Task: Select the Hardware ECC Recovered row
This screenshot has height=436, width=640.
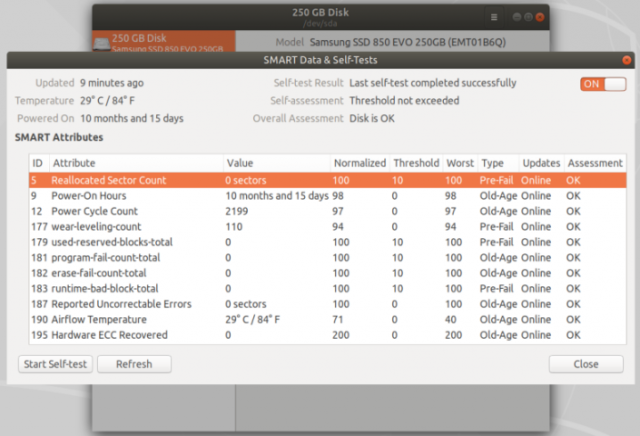Action: [110, 335]
